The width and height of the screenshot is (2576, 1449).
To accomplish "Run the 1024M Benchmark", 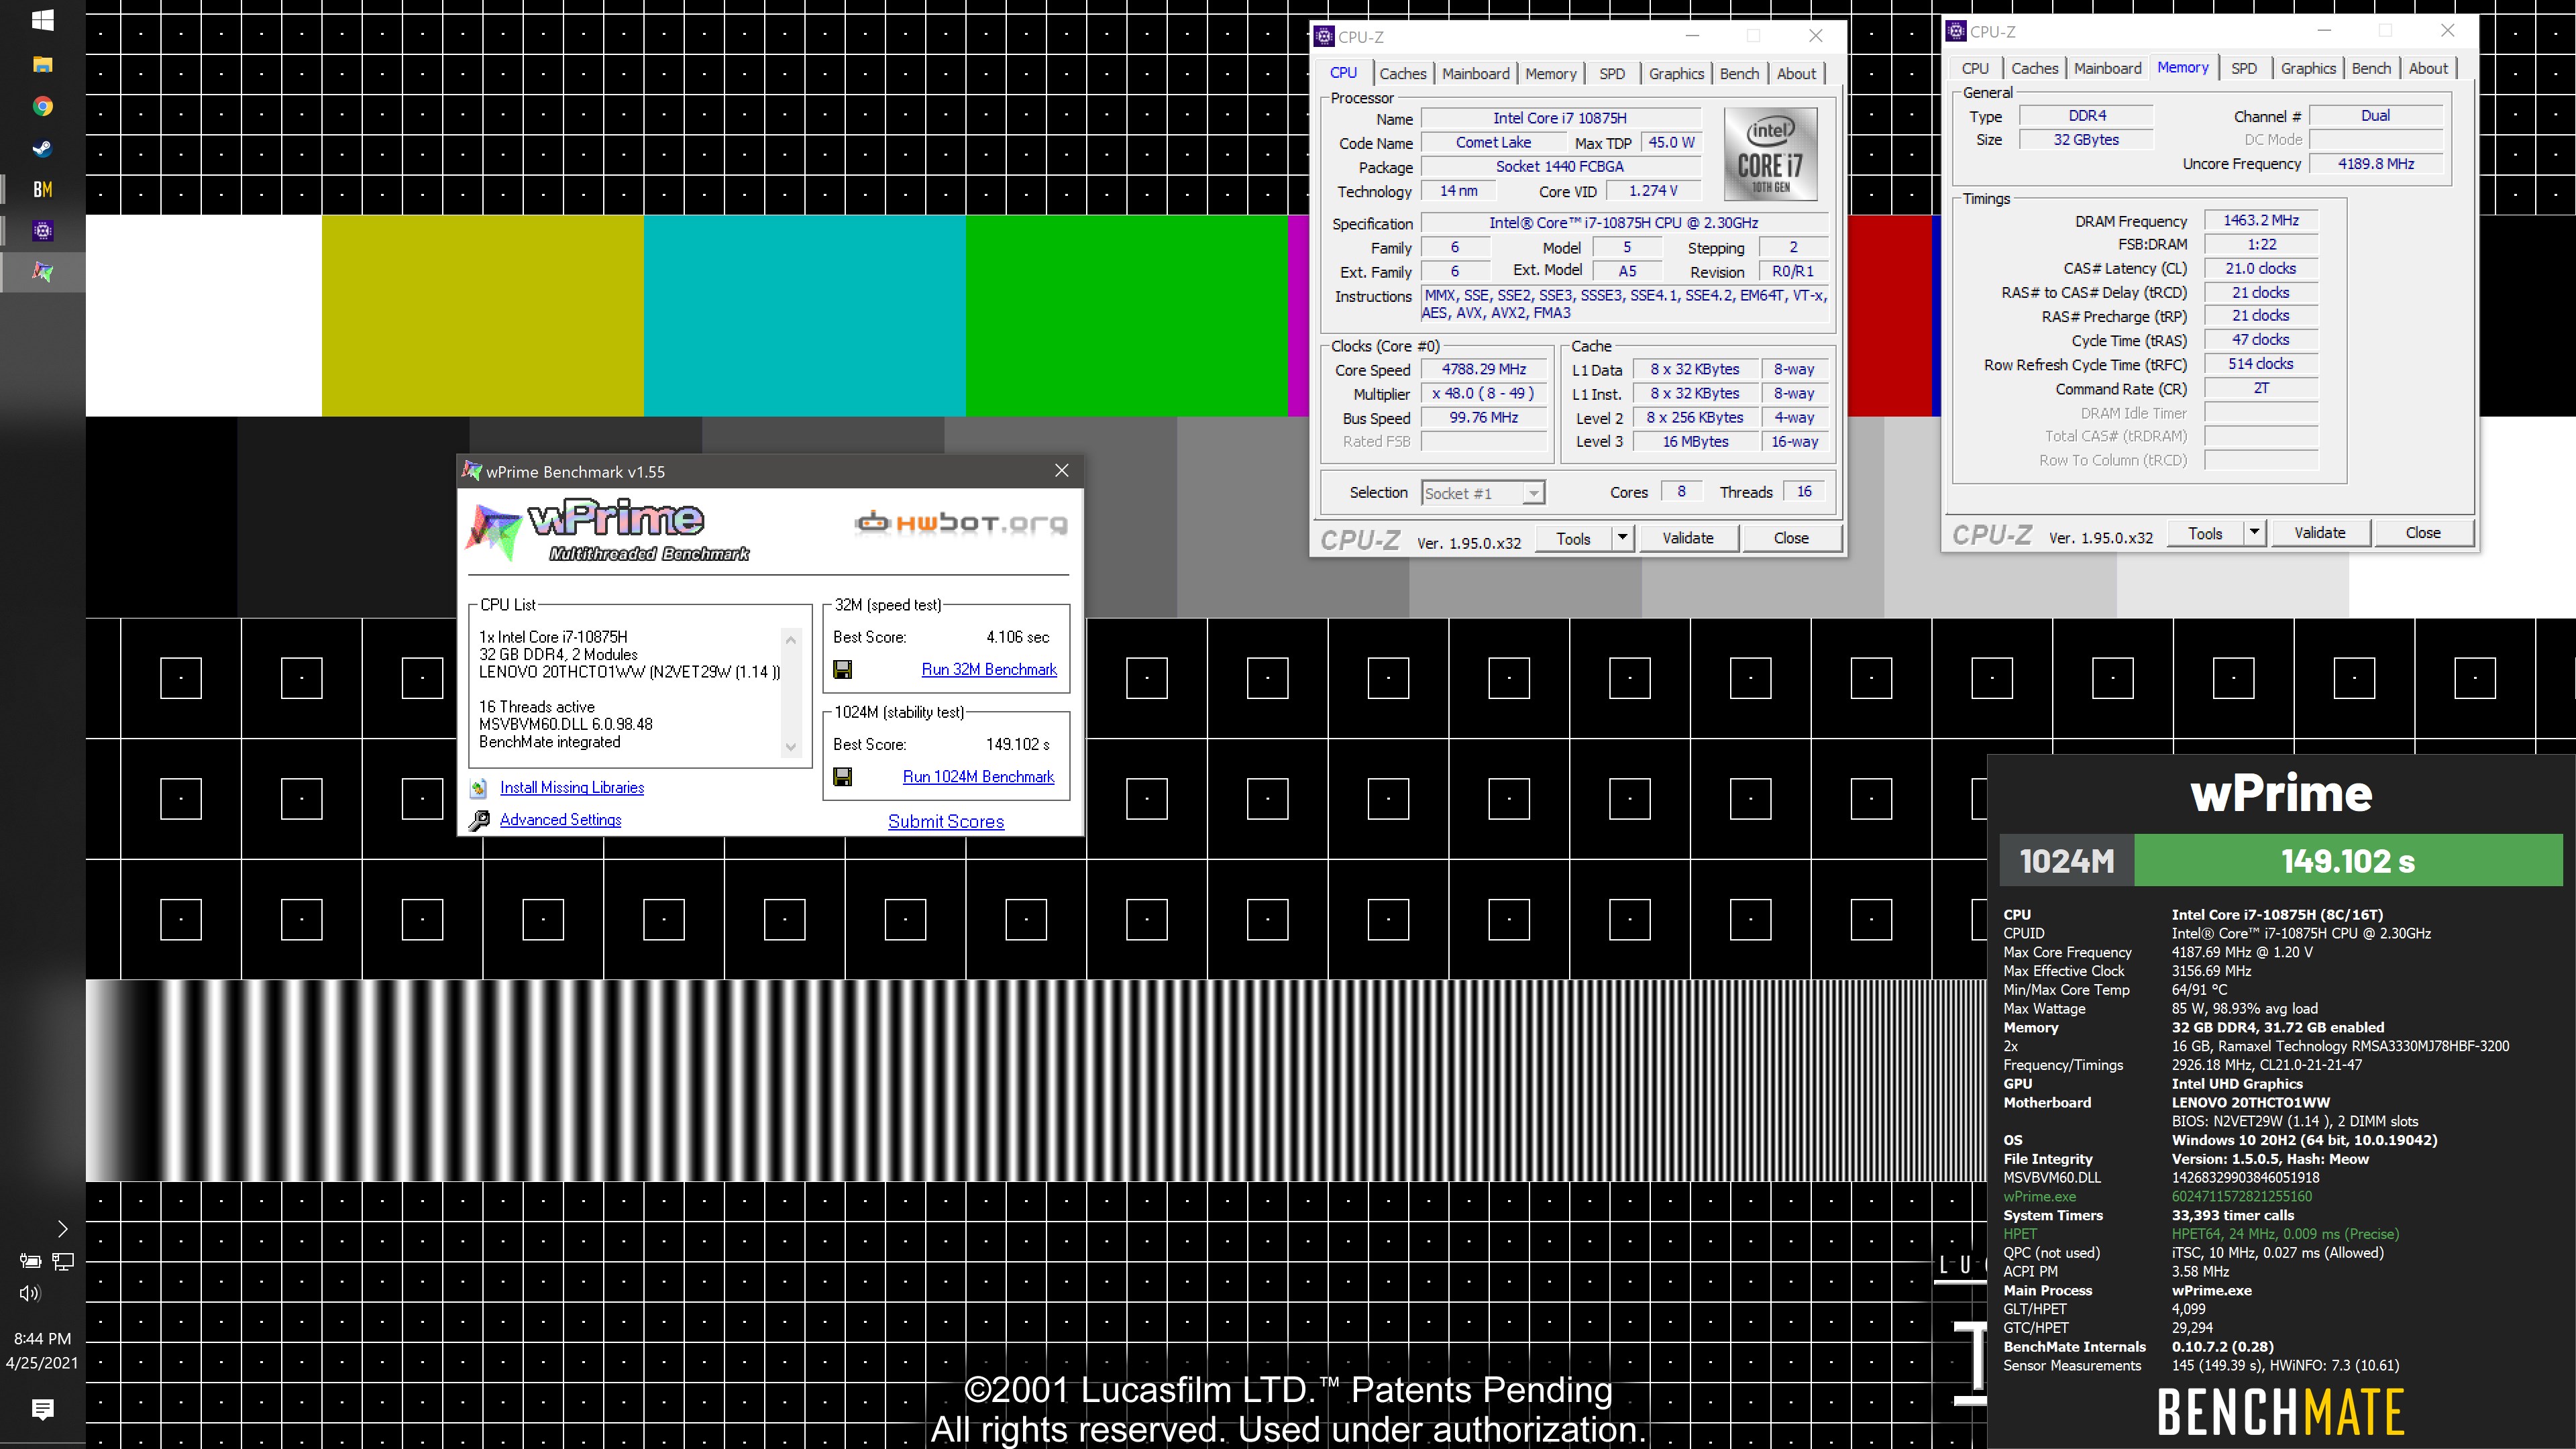I will 978,776.
